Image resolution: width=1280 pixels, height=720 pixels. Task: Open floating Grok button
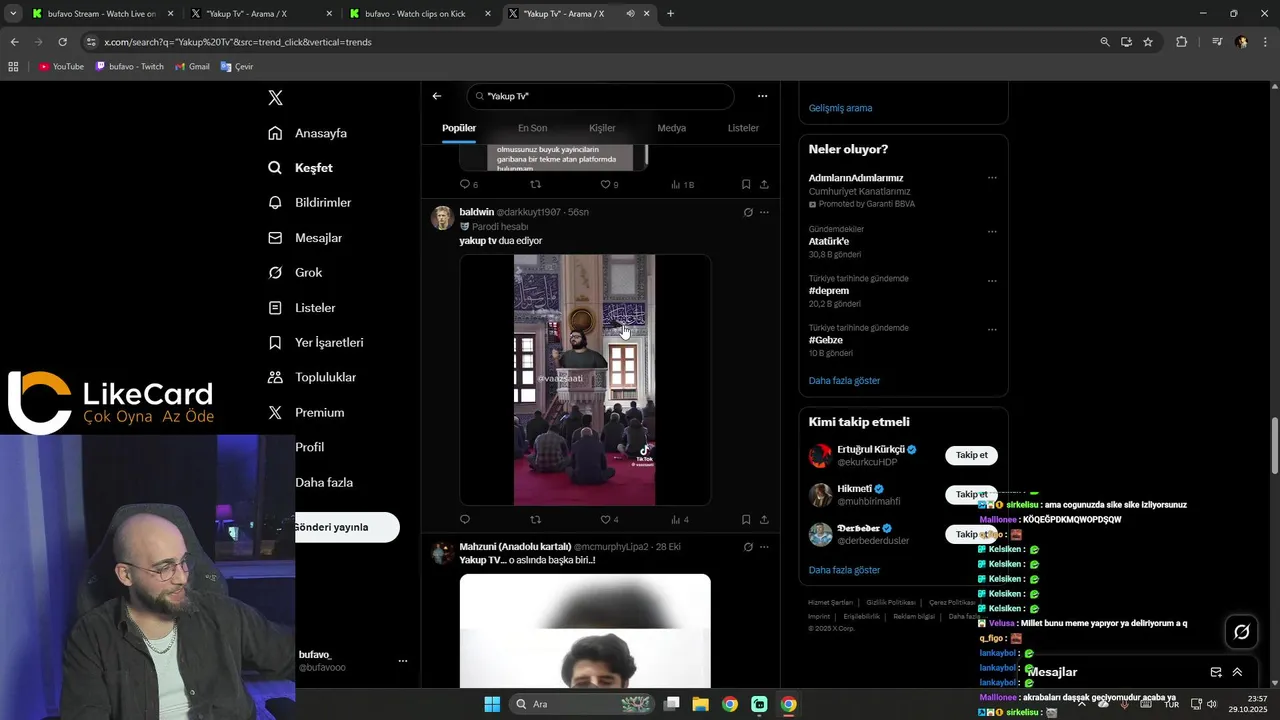point(1242,632)
